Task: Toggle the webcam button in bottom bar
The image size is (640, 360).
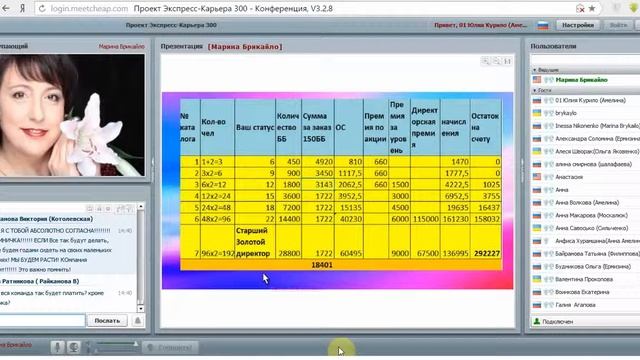Action: (73, 347)
